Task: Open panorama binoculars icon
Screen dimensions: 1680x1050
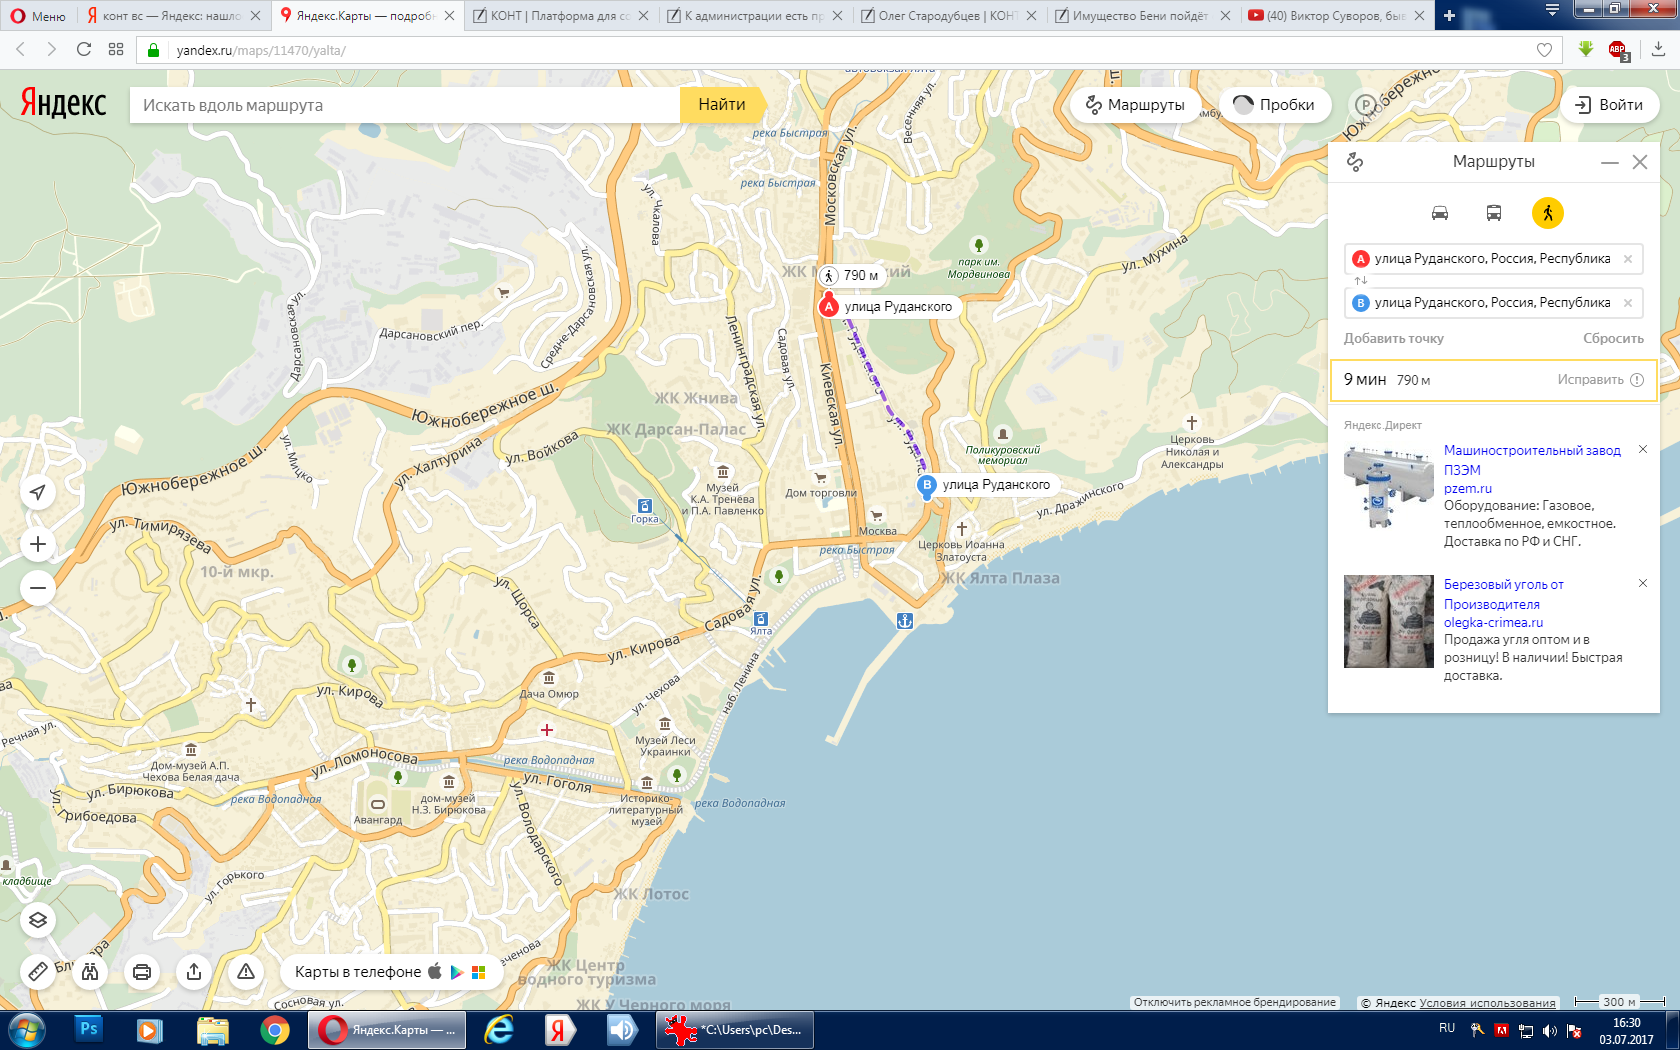Action: tap(90, 971)
